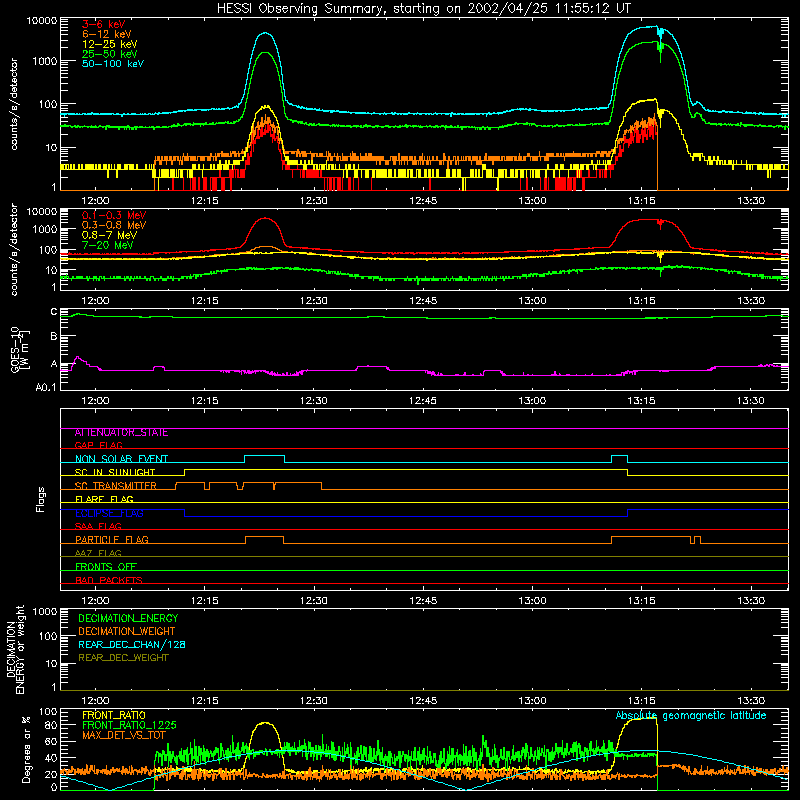Viewport: 800px width, 800px height.
Task: Select the 25-50 keV legend label
Action: 110,54
